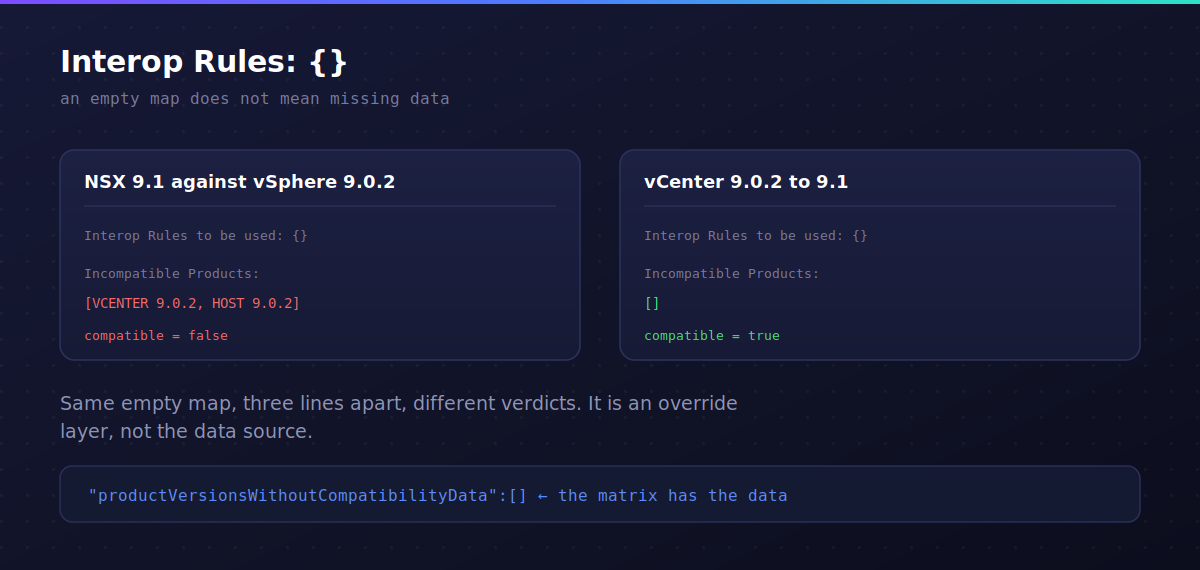Click the 'vCenter 9.0.2 to 9.1' card title

pyautogui.click(x=746, y=182)
